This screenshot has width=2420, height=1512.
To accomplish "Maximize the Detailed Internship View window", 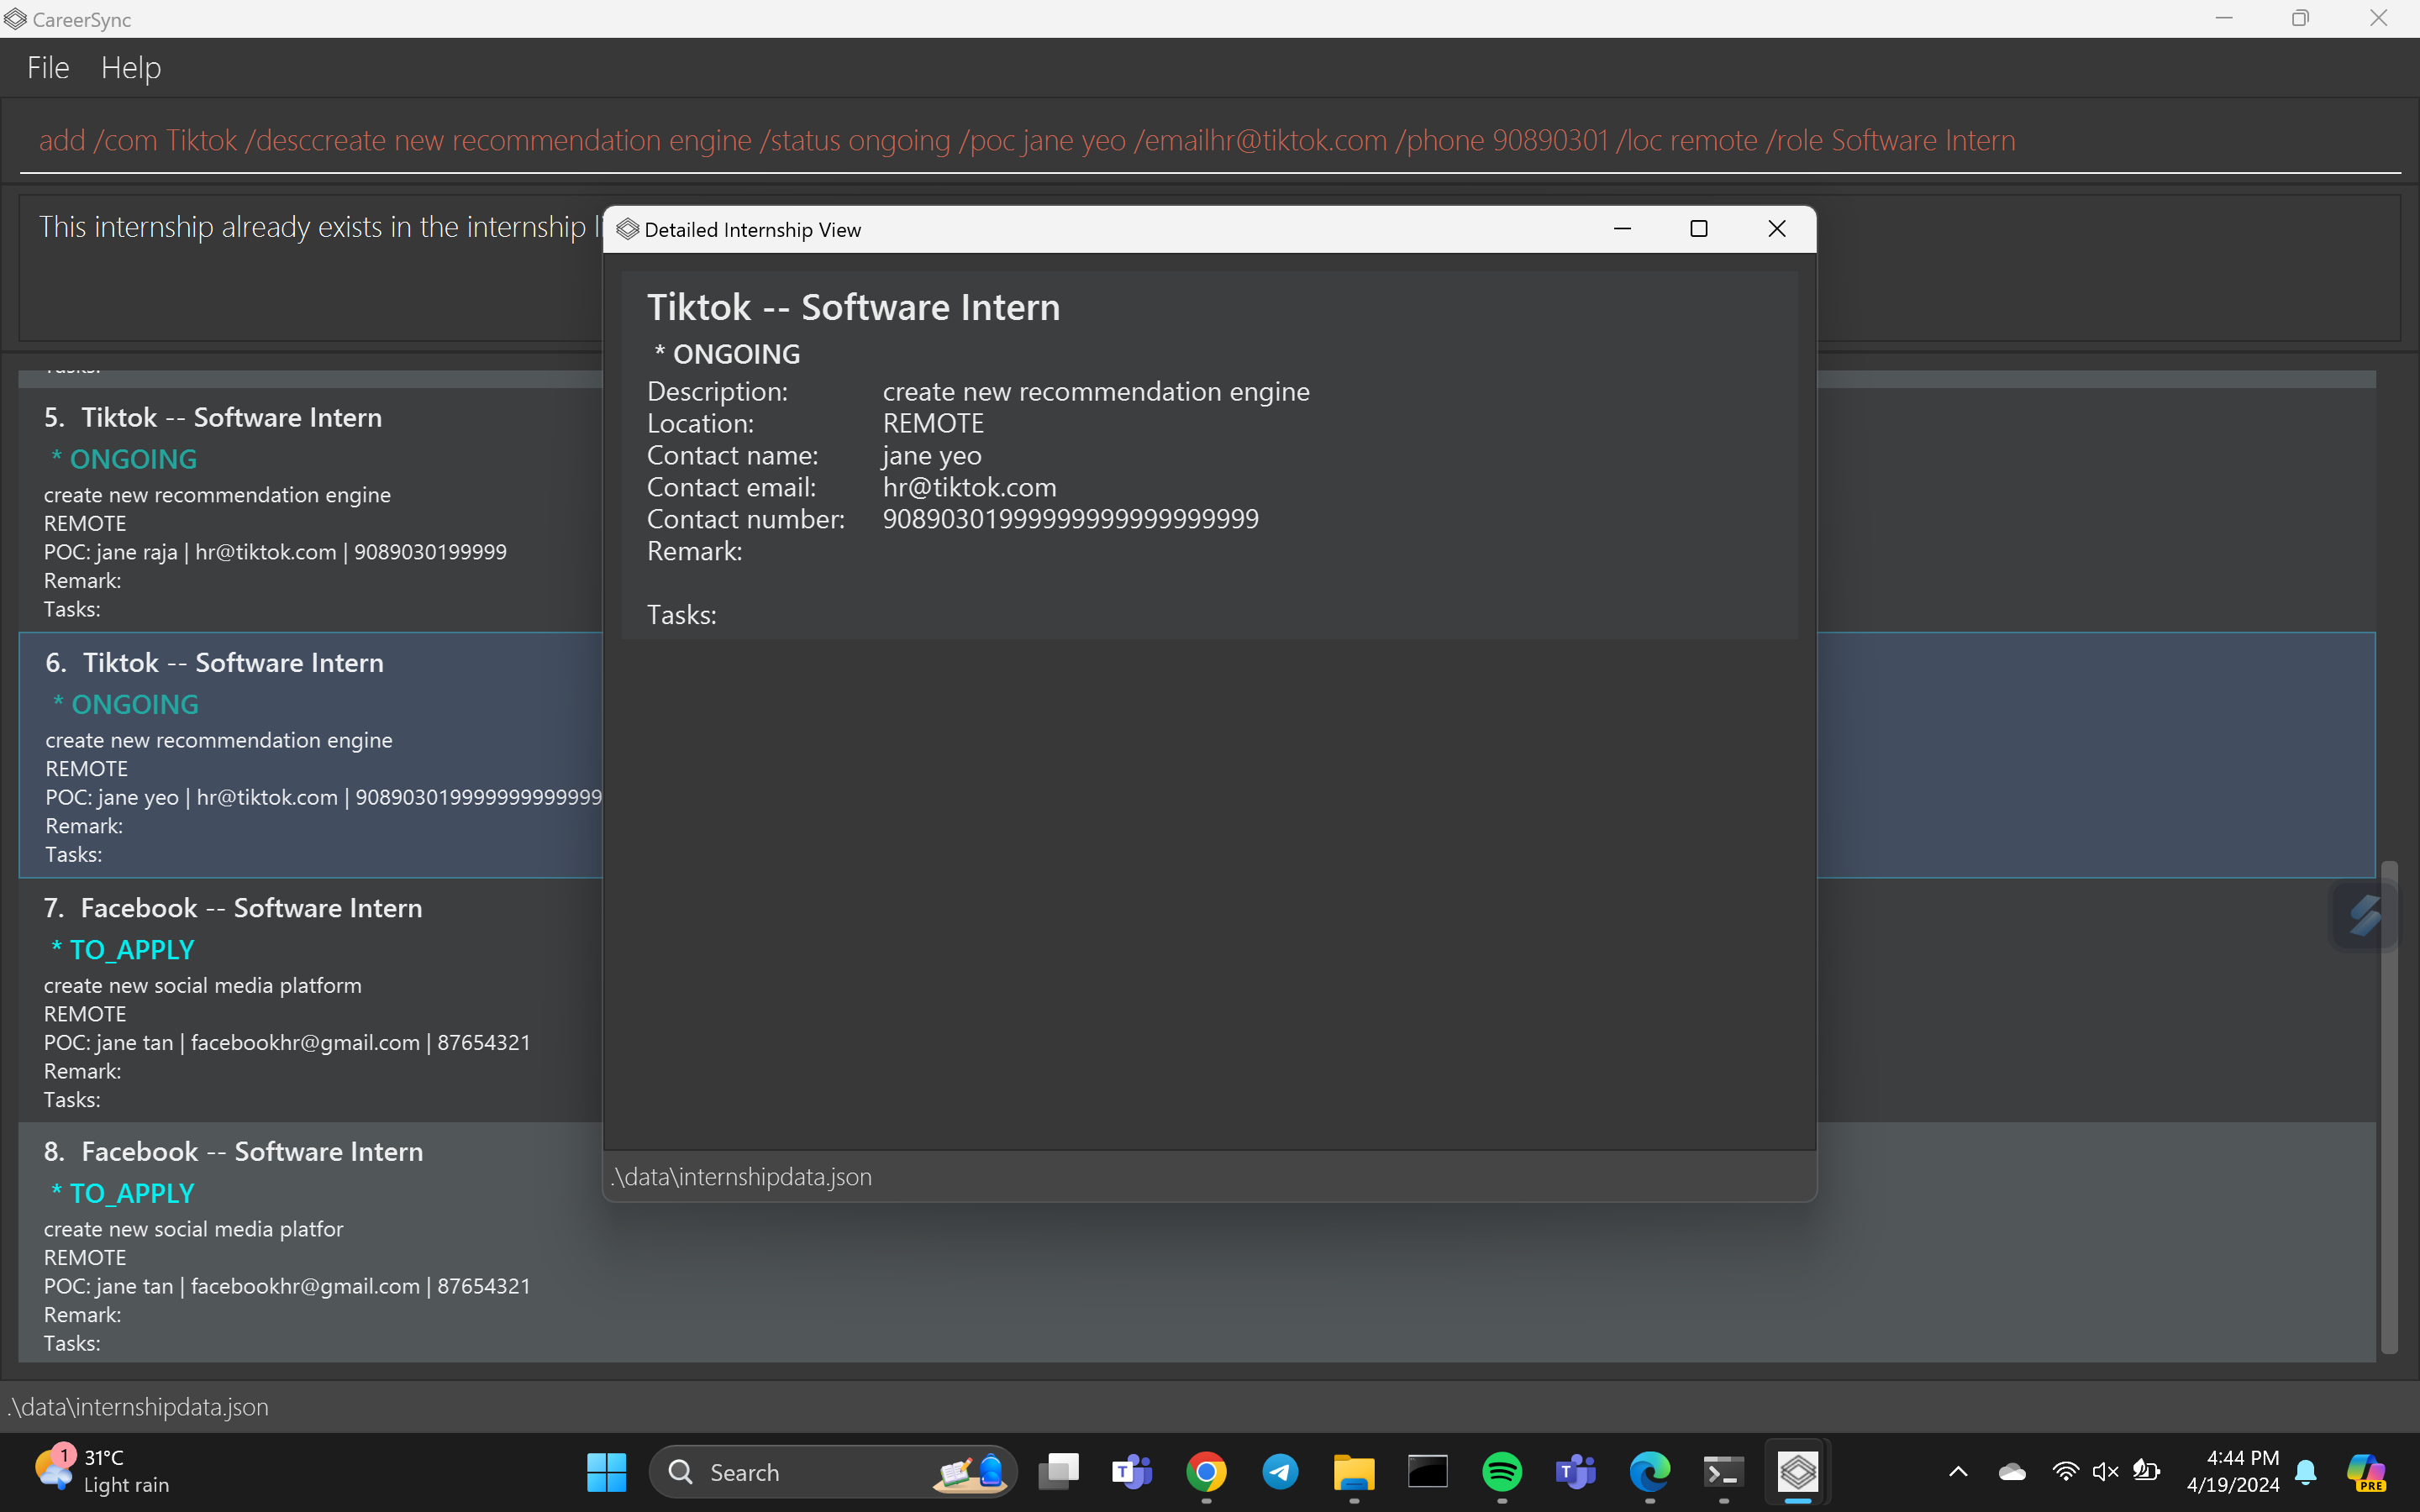I will pos(1698,229).
